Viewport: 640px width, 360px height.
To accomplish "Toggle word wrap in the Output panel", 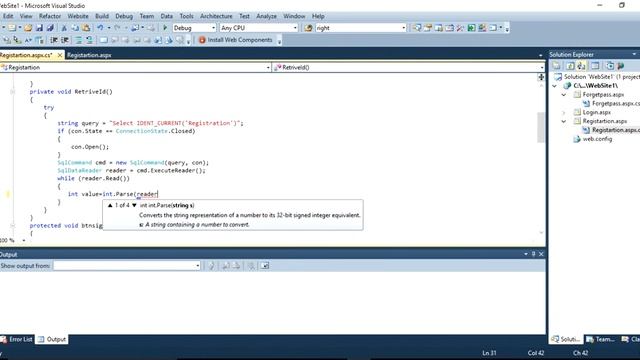I will coord(265,266).
